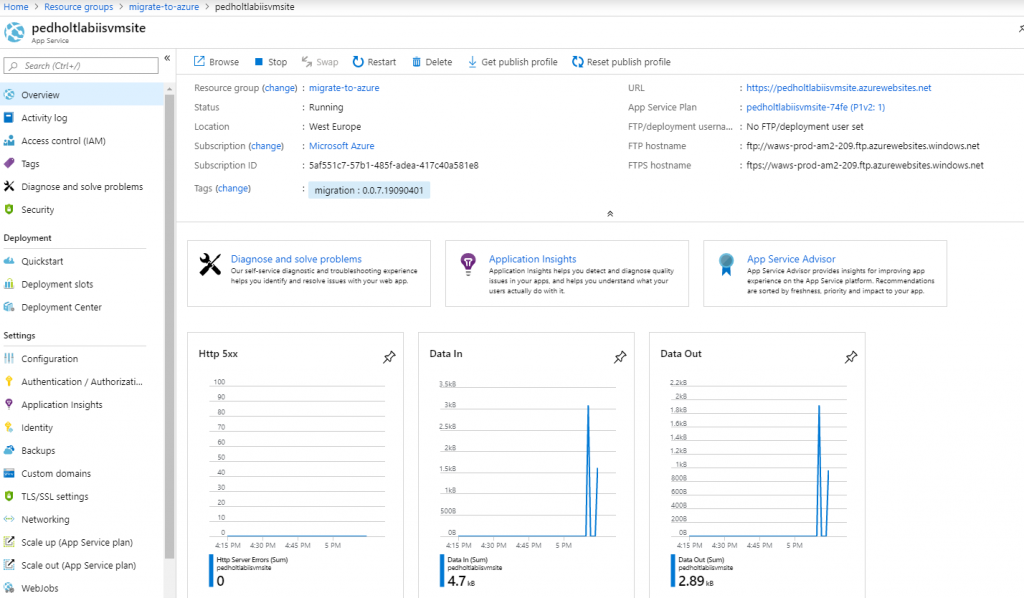Image resolution: width=1024 pixels, height=598 pixels.
Task: Click the migration tag chip
Action: pyautogui.click(x=369, y=190)
